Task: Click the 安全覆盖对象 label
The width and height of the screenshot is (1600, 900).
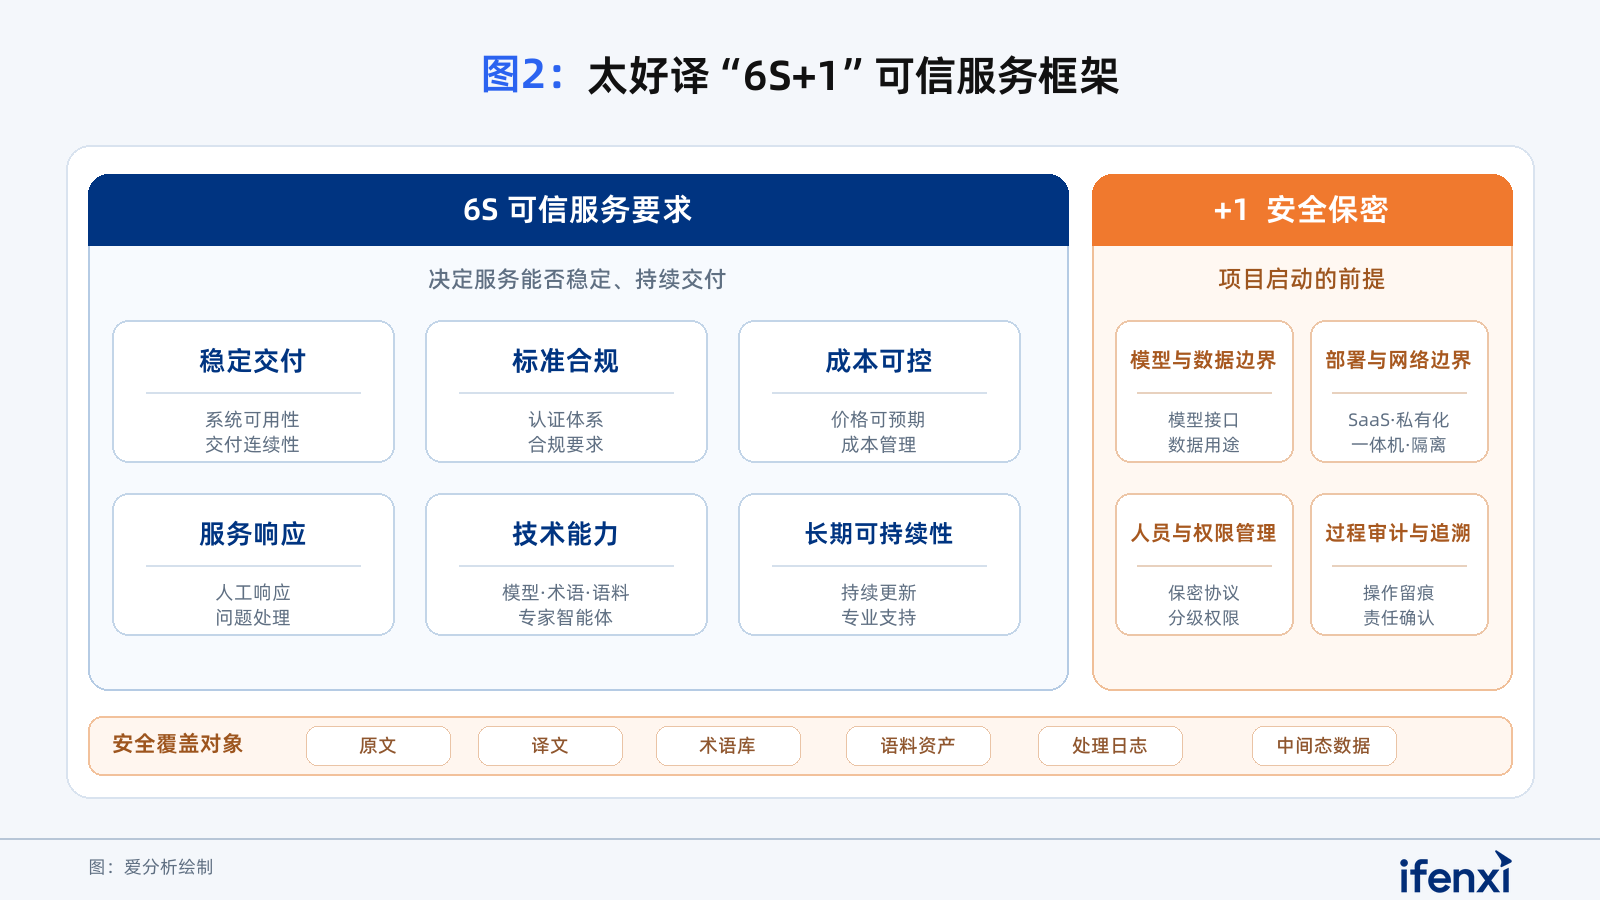Action: coord(178,744)
